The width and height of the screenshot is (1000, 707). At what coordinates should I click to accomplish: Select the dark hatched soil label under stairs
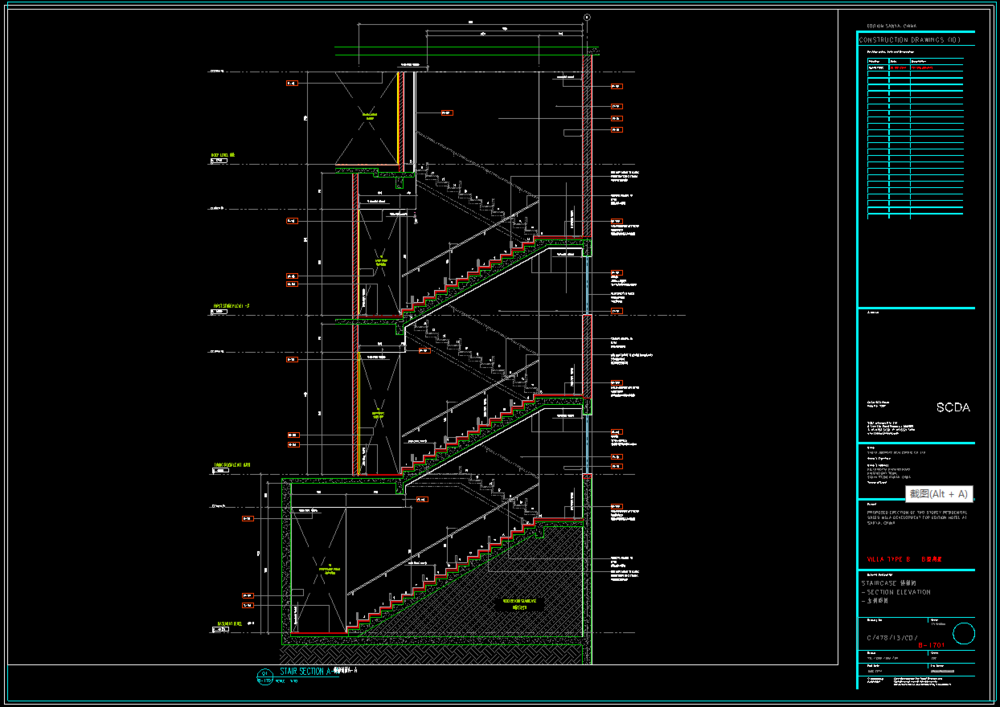(520, 604)
